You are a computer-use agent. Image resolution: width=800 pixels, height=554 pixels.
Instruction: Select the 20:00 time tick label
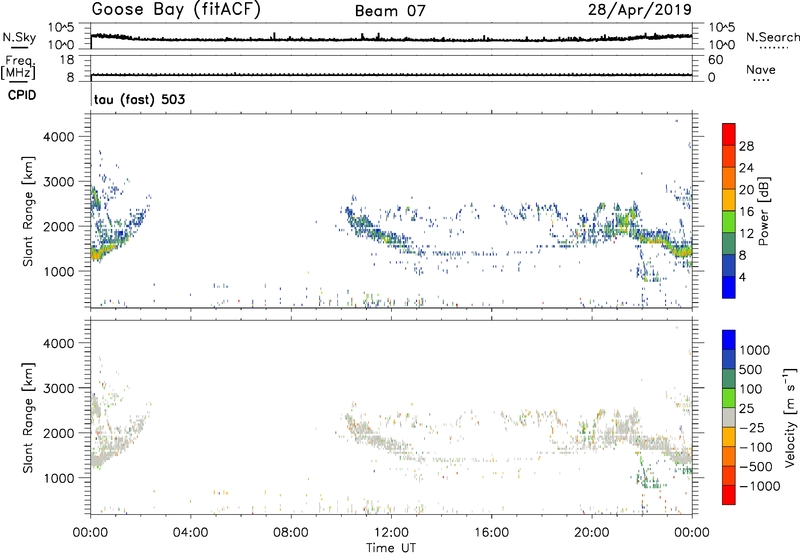(x=592, y=533)
